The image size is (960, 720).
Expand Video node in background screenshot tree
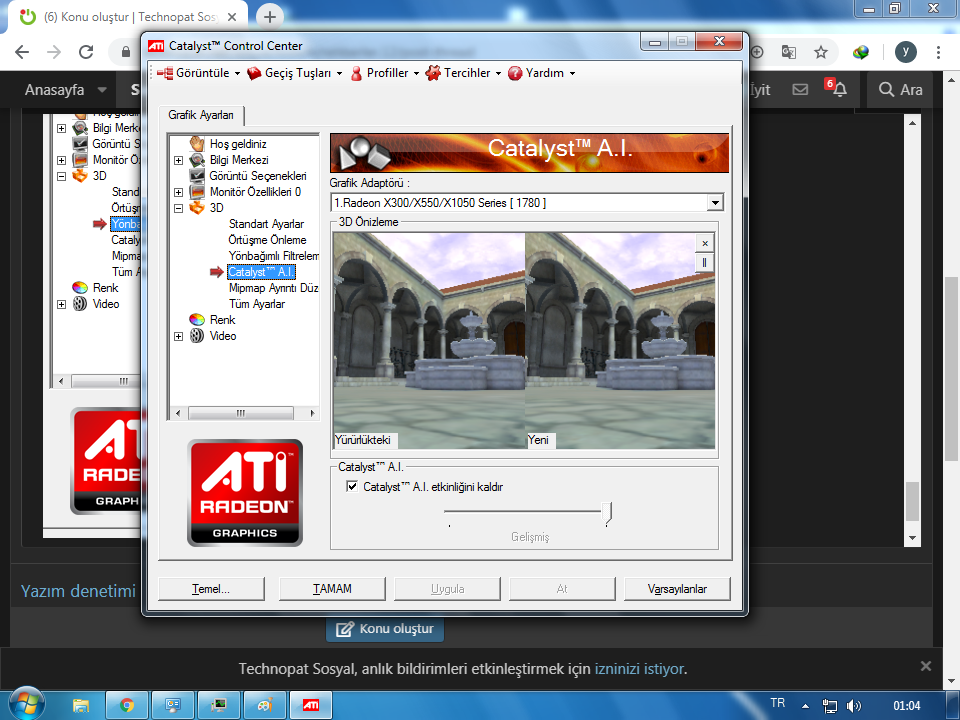pyautogui.click(x=61, y=304)
